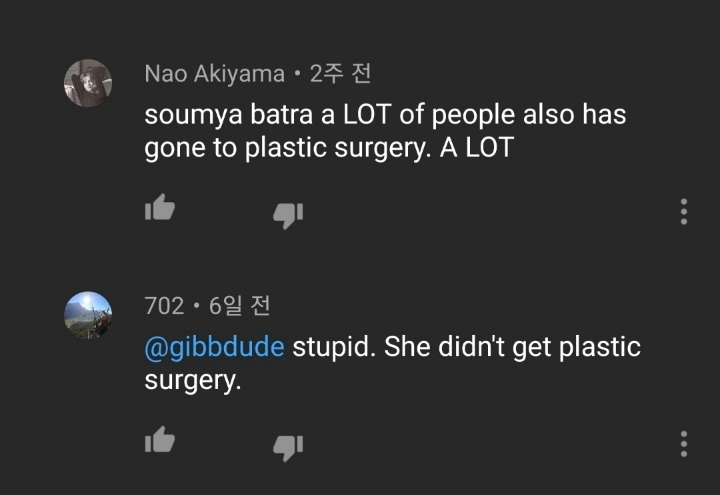Tap the 702 user's avatar
Screen dimensions: 720x495
[x=88, y=315]
